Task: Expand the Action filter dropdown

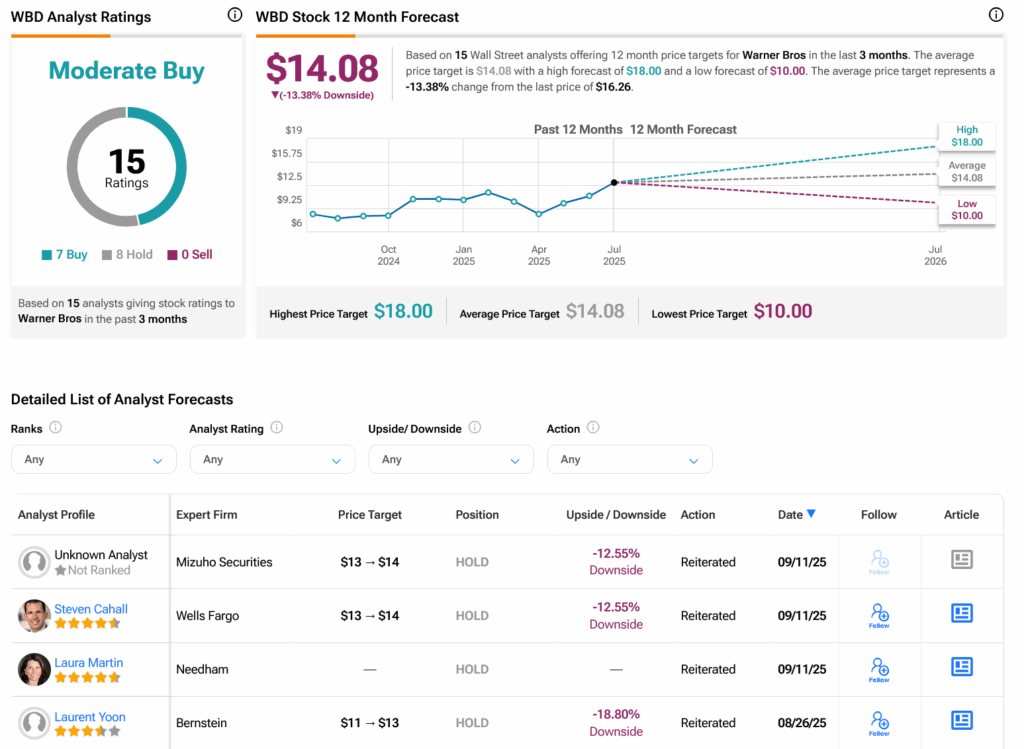Action: 630,459
